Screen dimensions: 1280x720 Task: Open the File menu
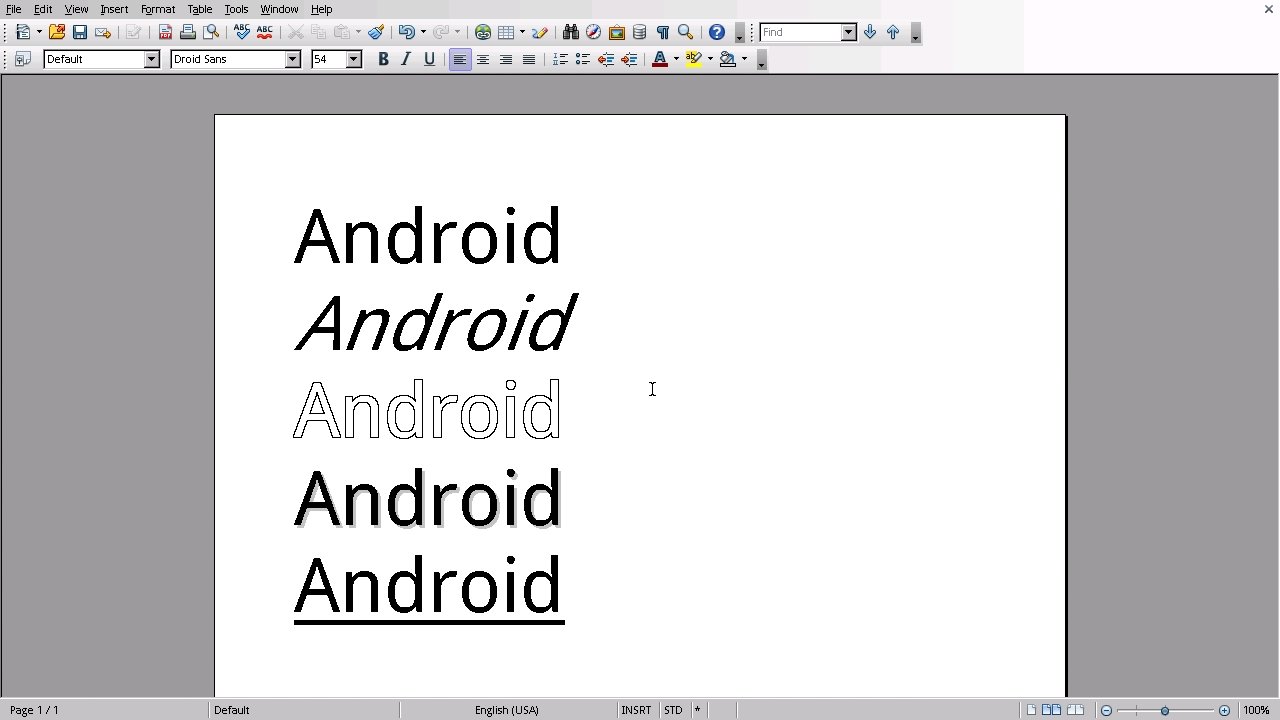(14, 9)
